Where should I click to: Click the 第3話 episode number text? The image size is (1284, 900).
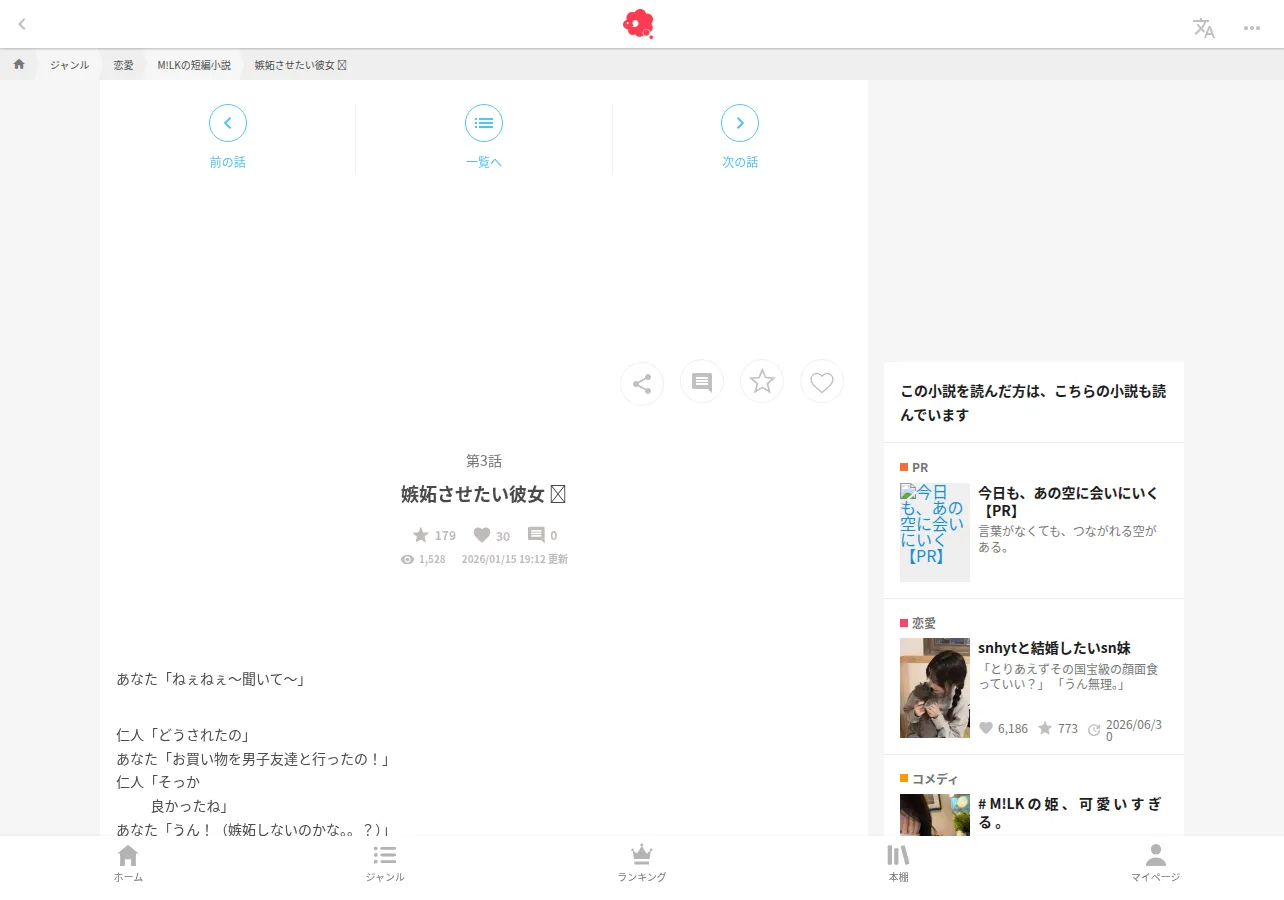(x=484, y=461)
